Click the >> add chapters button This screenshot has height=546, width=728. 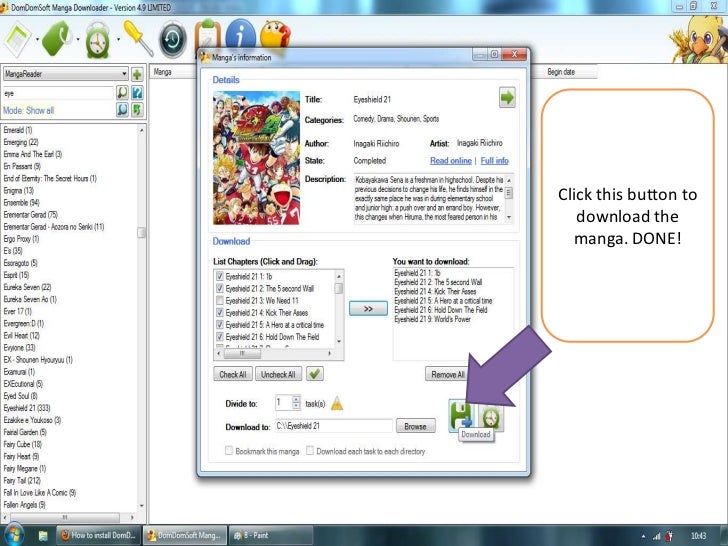click(x=368, y=308)
